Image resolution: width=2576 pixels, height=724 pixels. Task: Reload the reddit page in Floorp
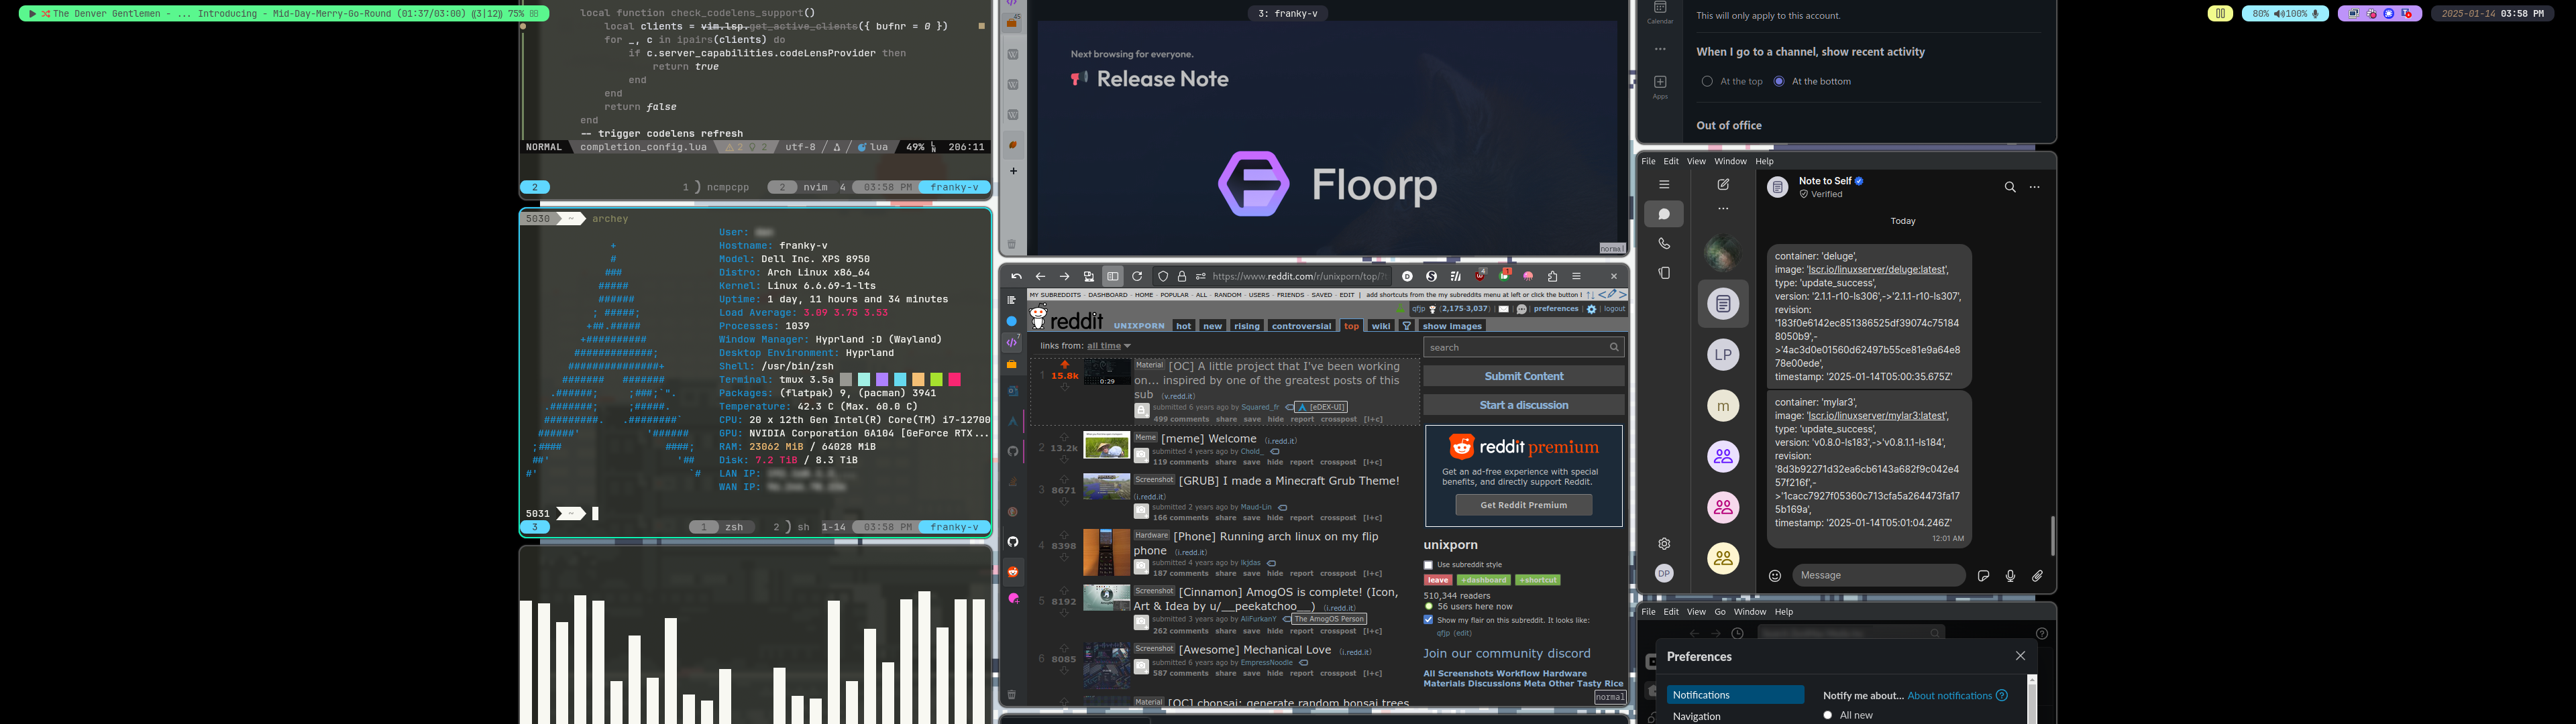point(1137,277)
